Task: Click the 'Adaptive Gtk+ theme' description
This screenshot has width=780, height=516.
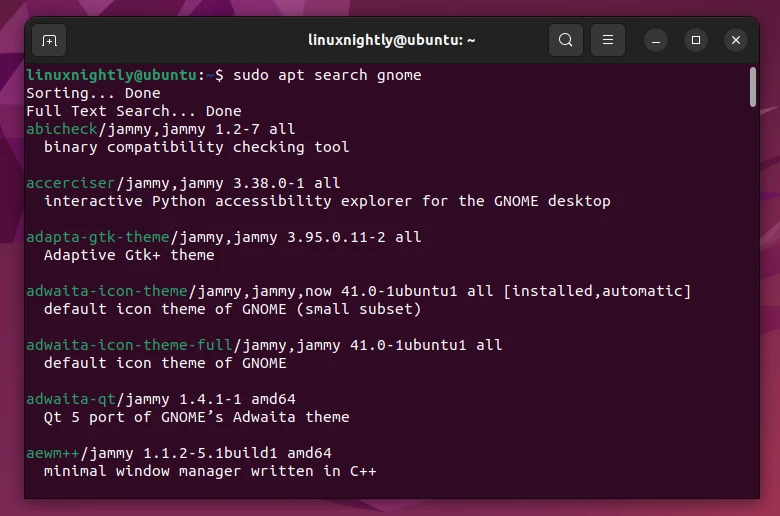Action: [x=129, y=255]
